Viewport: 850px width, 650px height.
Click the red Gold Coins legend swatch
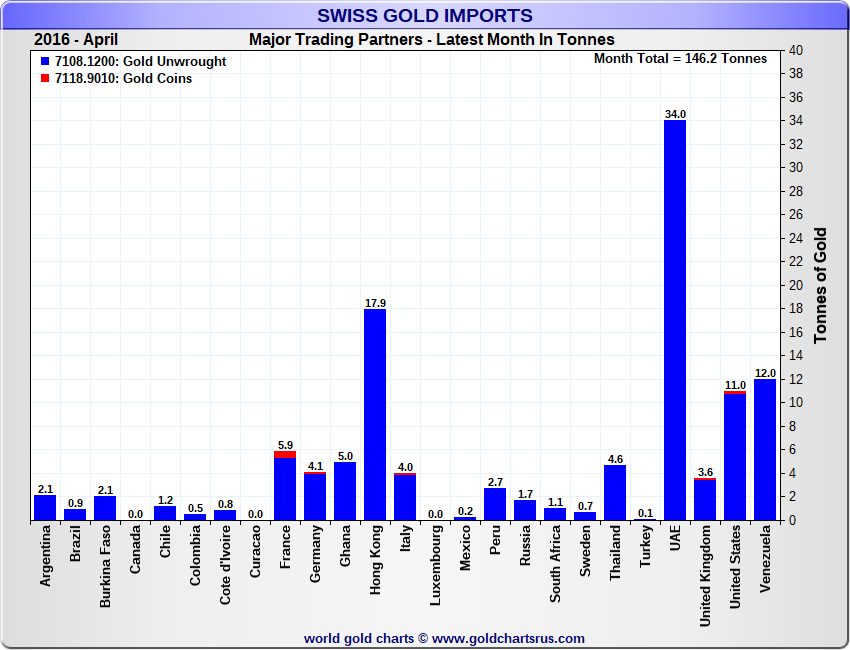pos(45,79)
